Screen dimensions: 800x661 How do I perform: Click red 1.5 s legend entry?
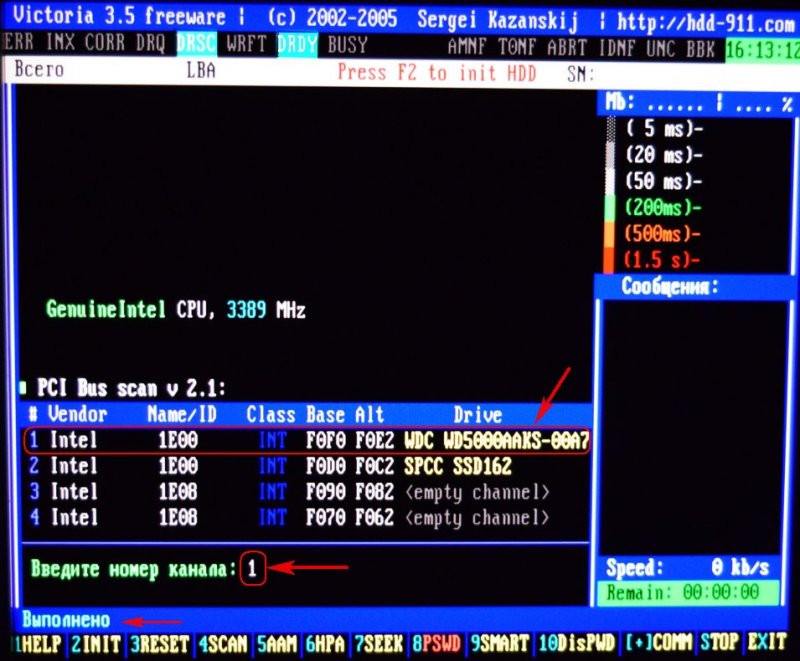(662, 260)
